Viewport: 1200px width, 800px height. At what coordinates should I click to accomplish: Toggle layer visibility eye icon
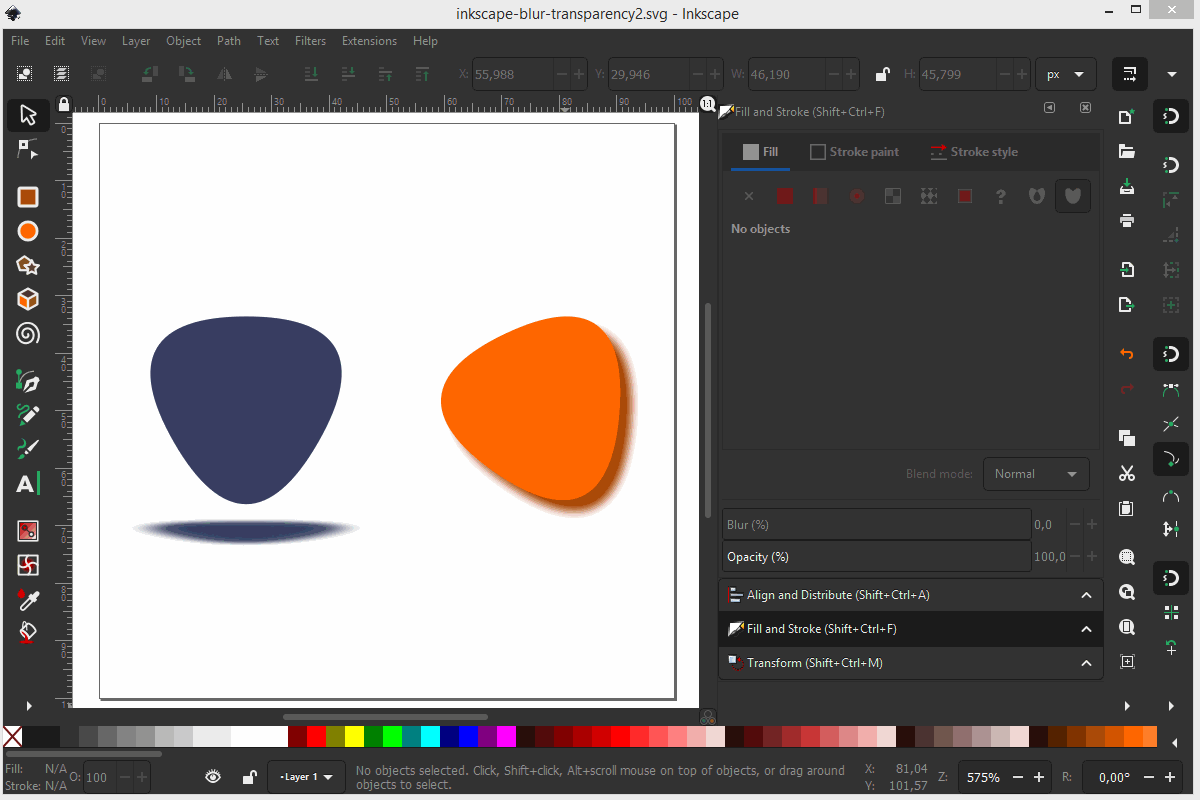pyautogui.click(x=213, y=777)
